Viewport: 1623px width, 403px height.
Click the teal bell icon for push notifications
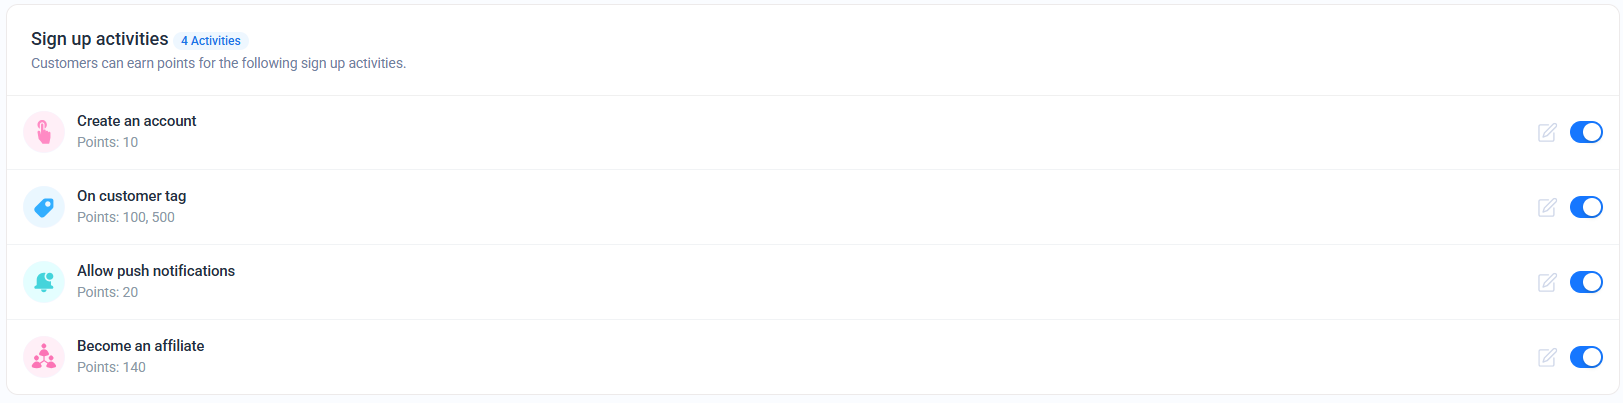click(x=44, y=282)
